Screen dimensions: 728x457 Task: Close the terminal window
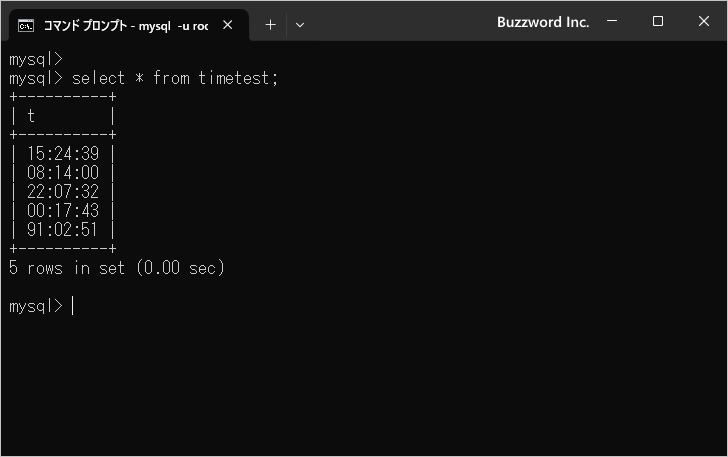tap(704, 21)
